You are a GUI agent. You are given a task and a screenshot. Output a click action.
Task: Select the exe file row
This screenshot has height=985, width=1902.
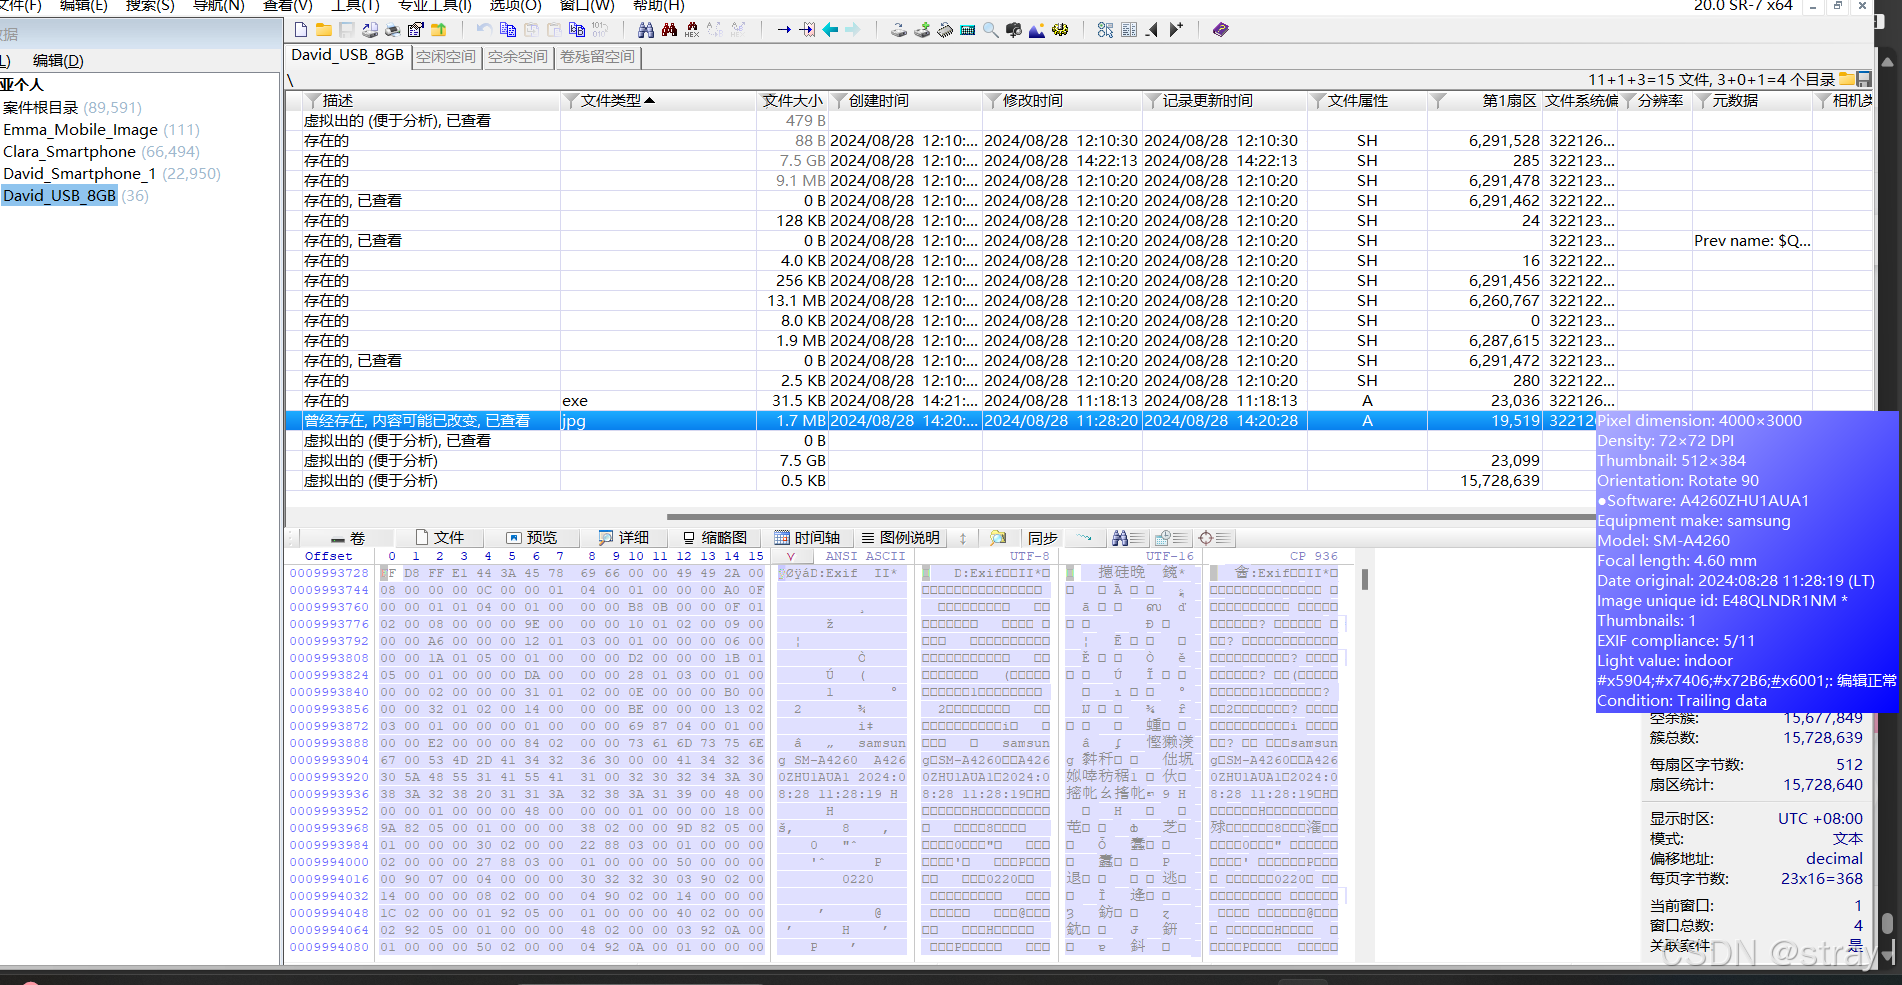coord(1079,401)
